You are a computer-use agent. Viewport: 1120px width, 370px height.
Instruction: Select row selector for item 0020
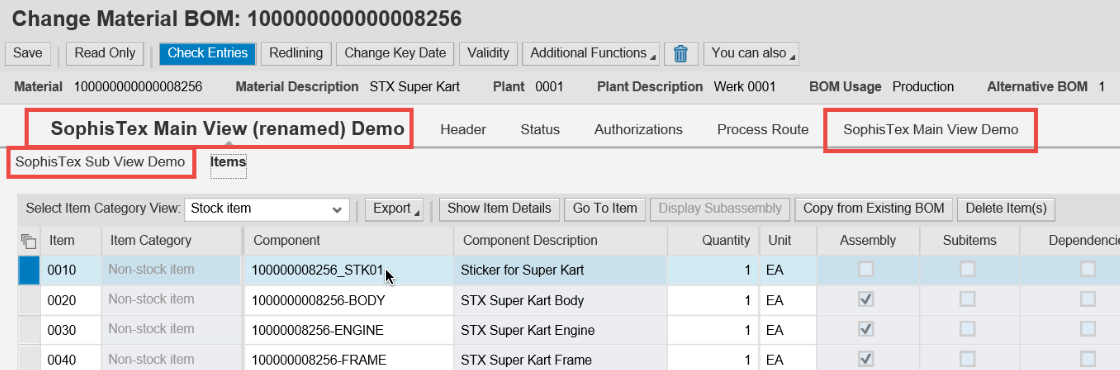pyautogui.click(x=29, y=300)
